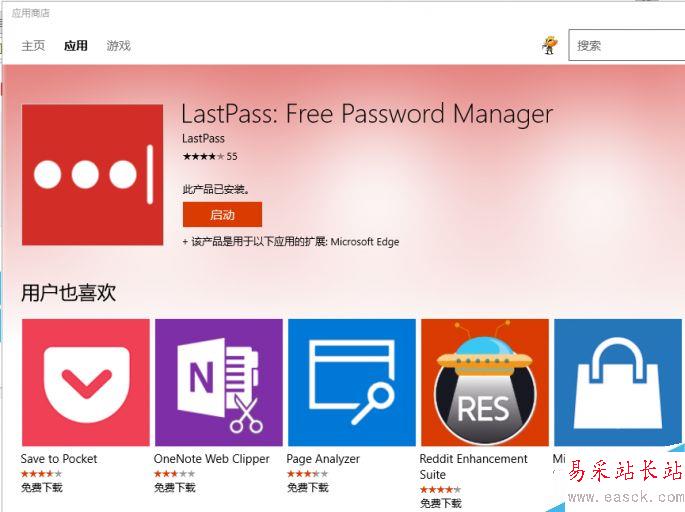This screenshot has width=685, height=512.
Task: Click the LastPass star rating
Action: click(203, 156)
